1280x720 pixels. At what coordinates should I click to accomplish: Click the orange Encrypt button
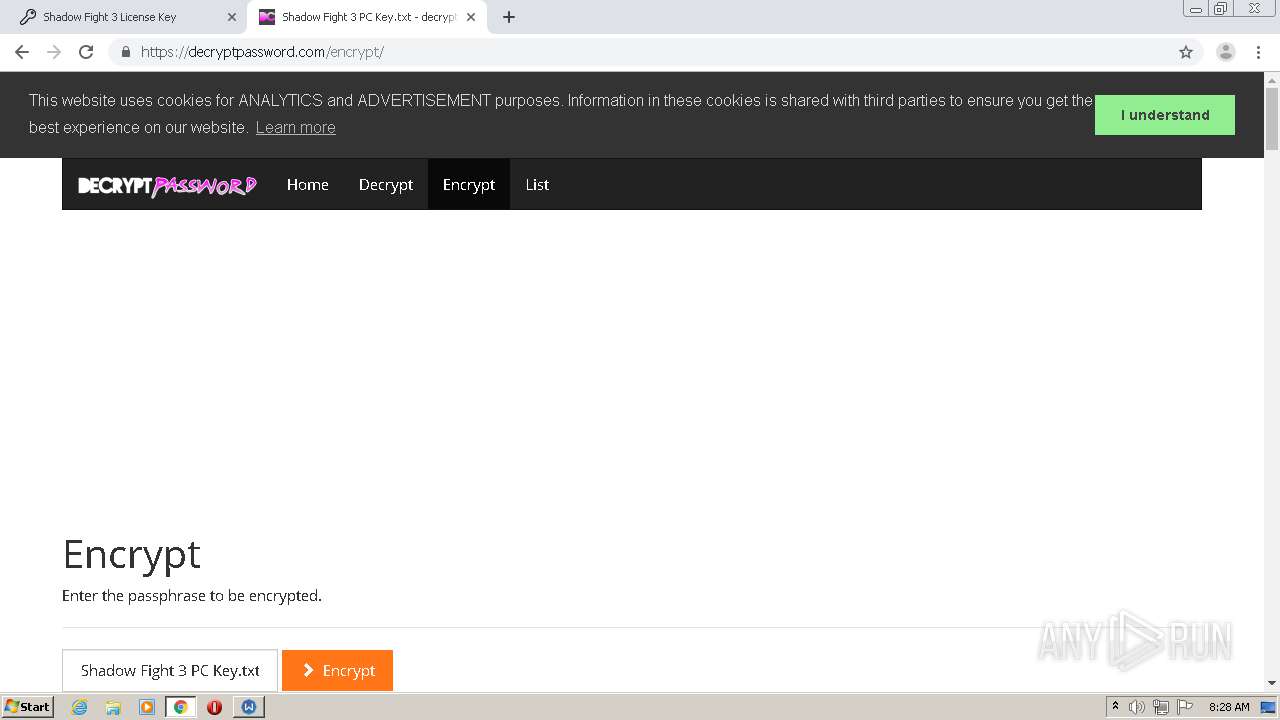tap(338, 670)
